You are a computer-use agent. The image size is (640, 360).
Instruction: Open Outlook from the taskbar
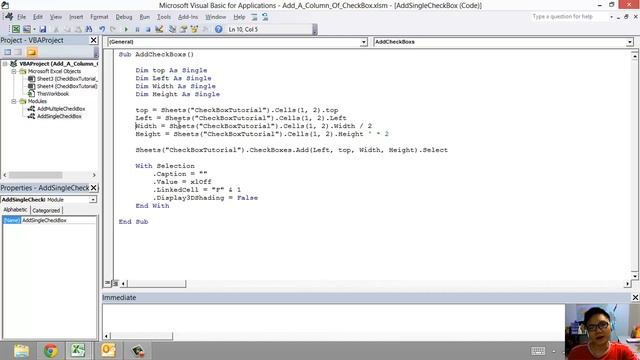click(x=108, y=351)
